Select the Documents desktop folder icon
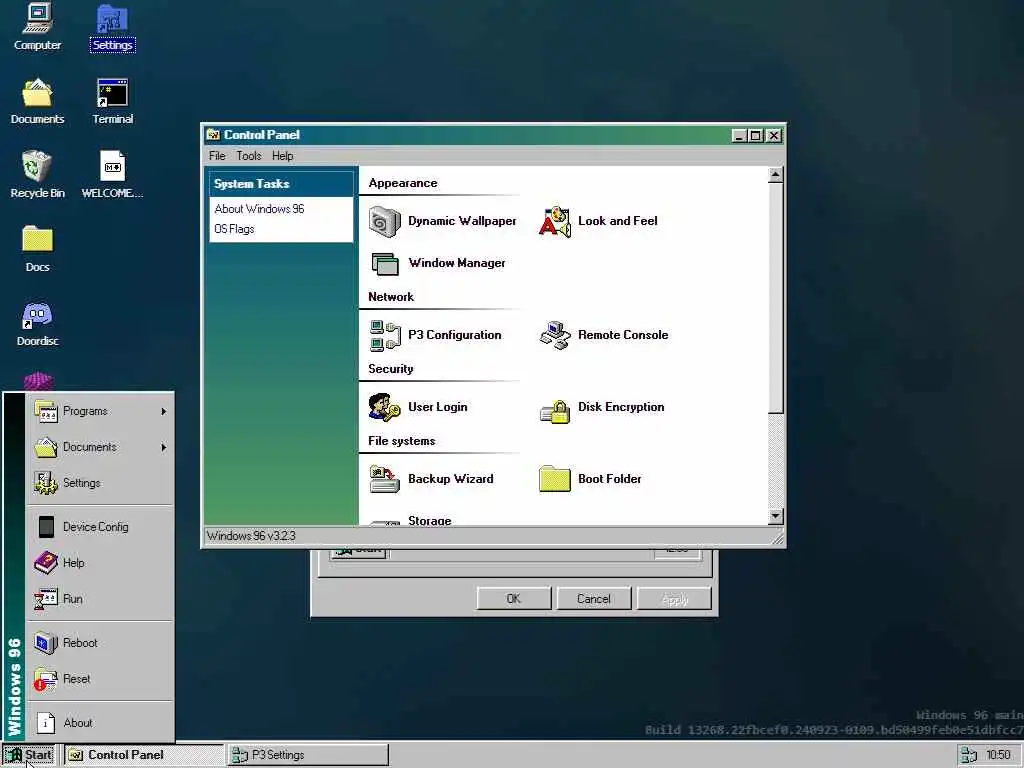 tap(37, 101)
